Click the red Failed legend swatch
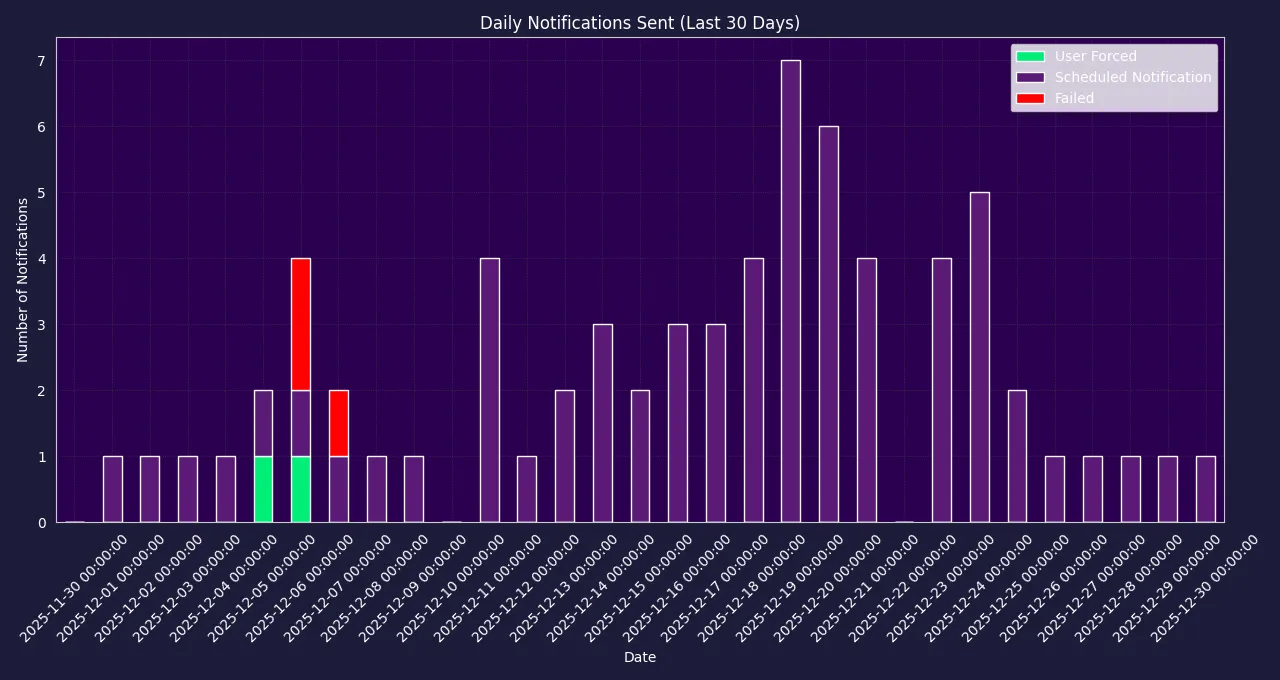 tap(1030, 98)
